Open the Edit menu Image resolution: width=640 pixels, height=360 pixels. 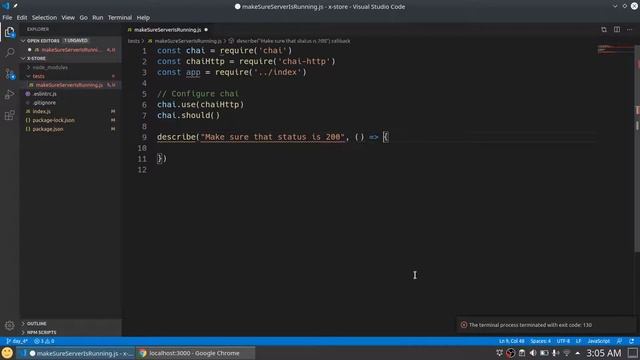tap(22, 18)
